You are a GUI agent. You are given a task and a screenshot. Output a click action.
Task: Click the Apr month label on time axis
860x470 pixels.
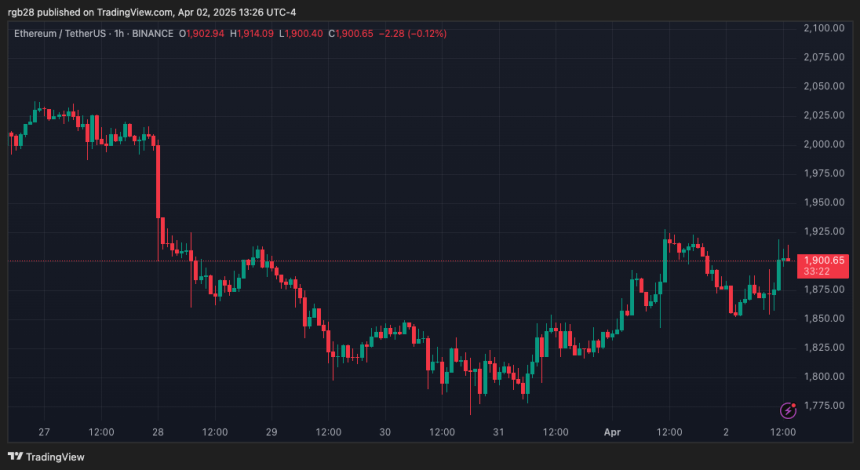click(x=612, y=433)
